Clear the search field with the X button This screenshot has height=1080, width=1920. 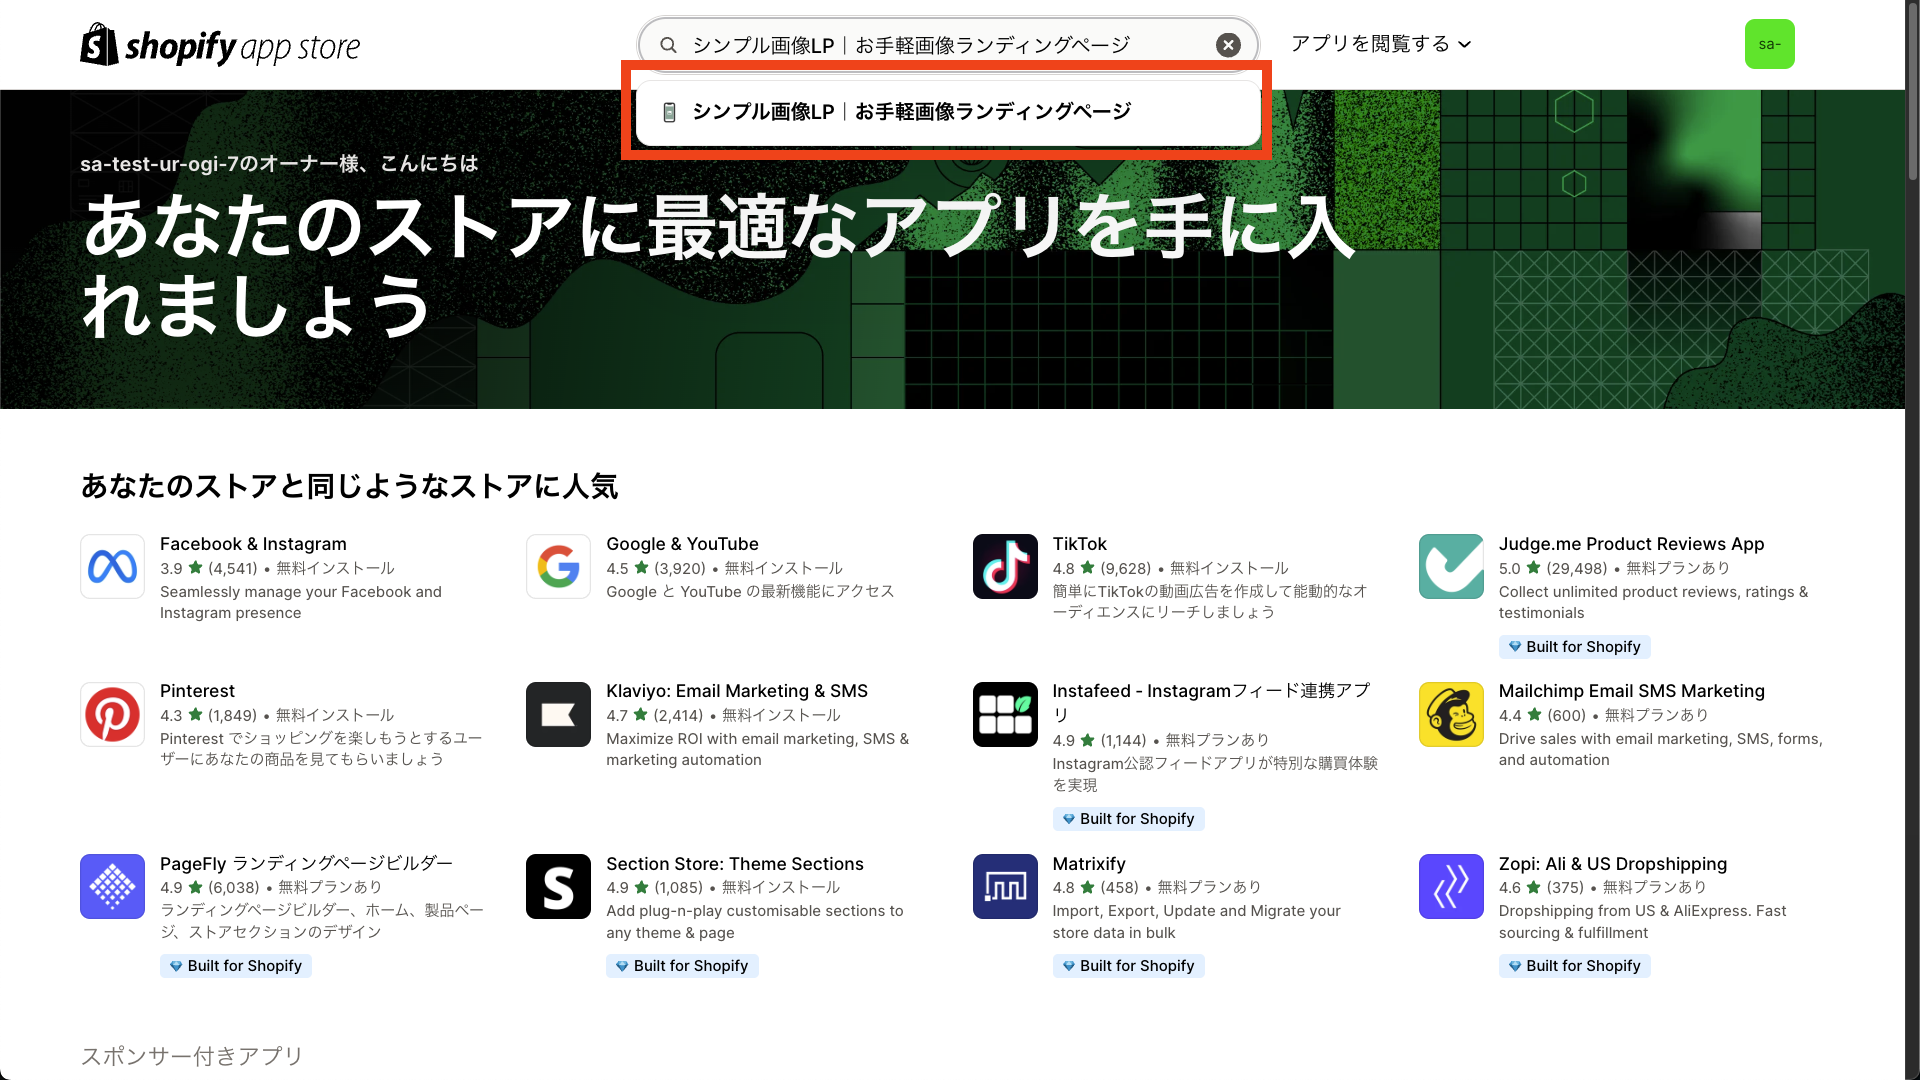(x=1227, y=44)
